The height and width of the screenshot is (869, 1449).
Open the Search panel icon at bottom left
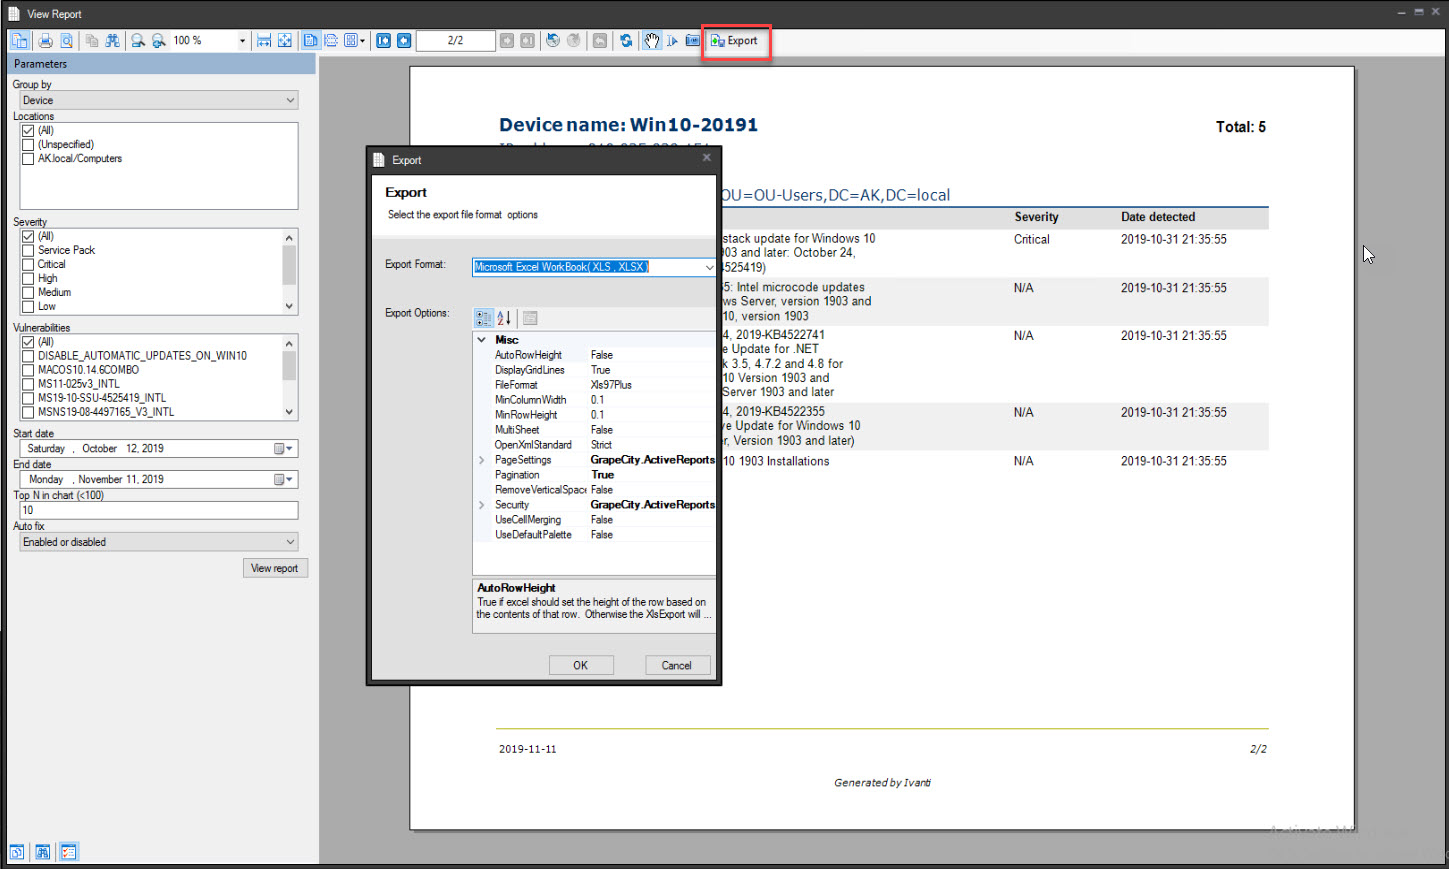click(42, 851)
